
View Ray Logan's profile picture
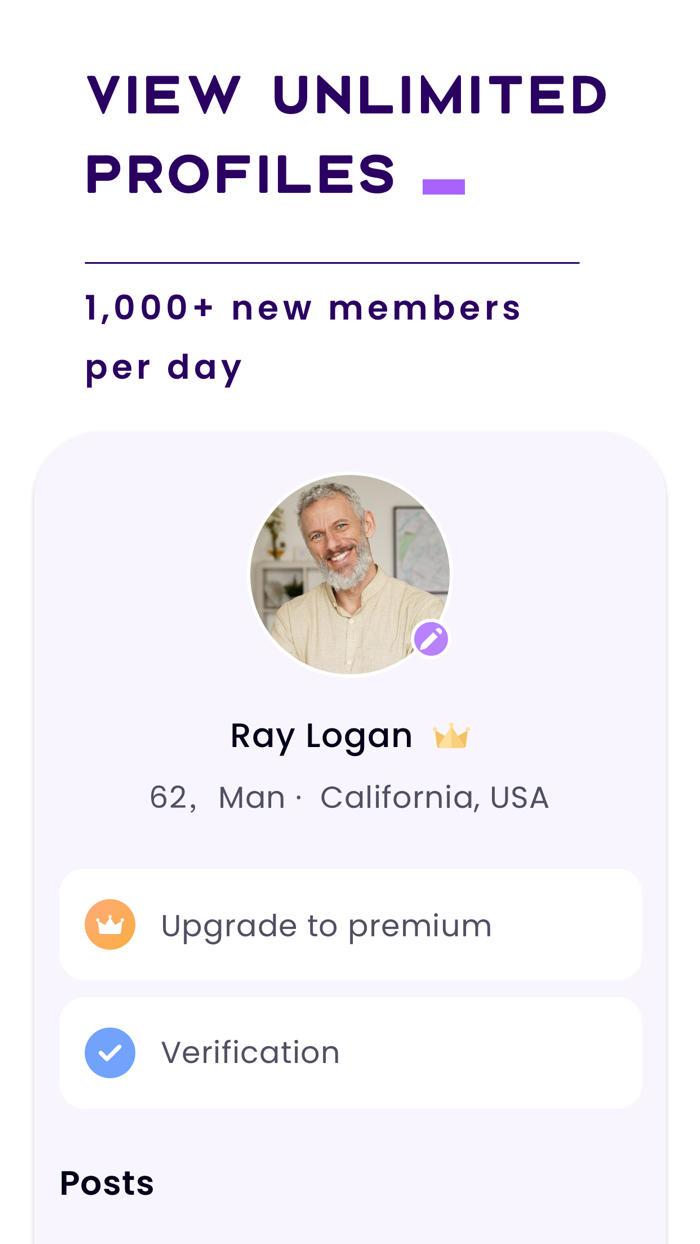[350, 573]
